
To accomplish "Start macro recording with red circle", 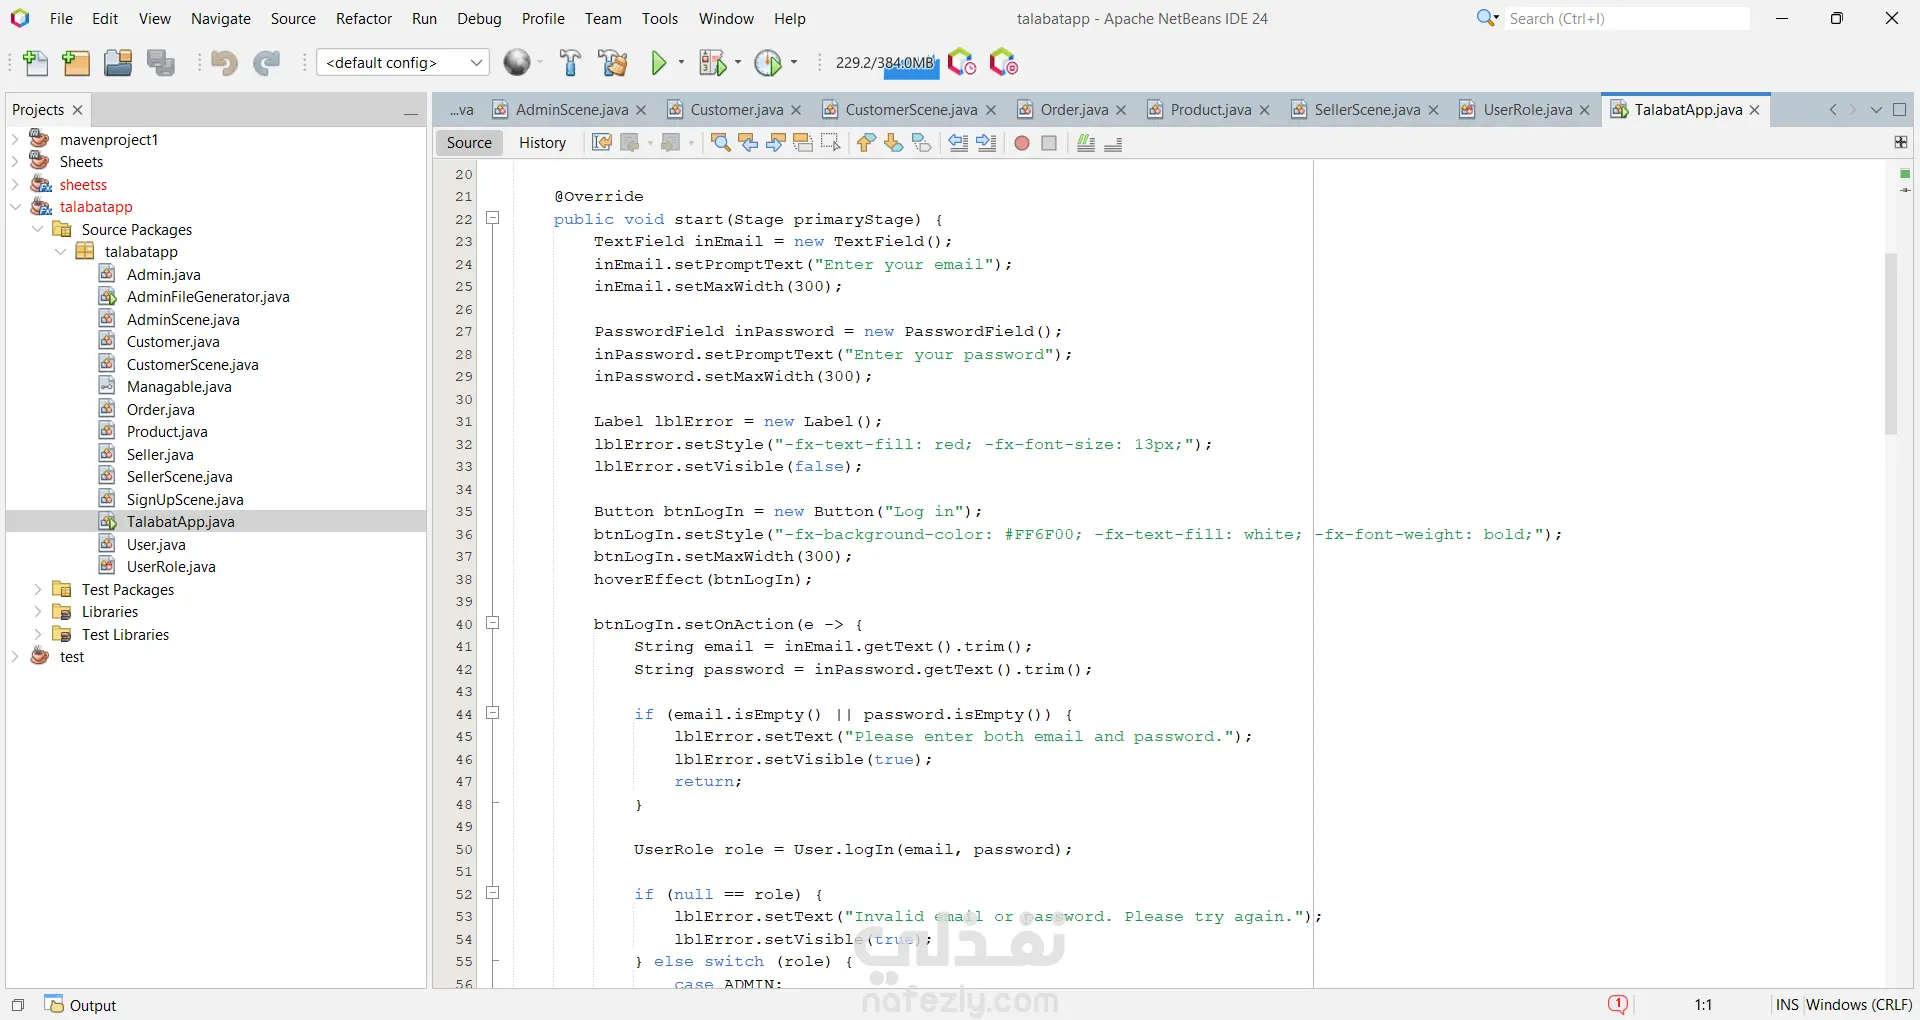I will [1021, 143].
